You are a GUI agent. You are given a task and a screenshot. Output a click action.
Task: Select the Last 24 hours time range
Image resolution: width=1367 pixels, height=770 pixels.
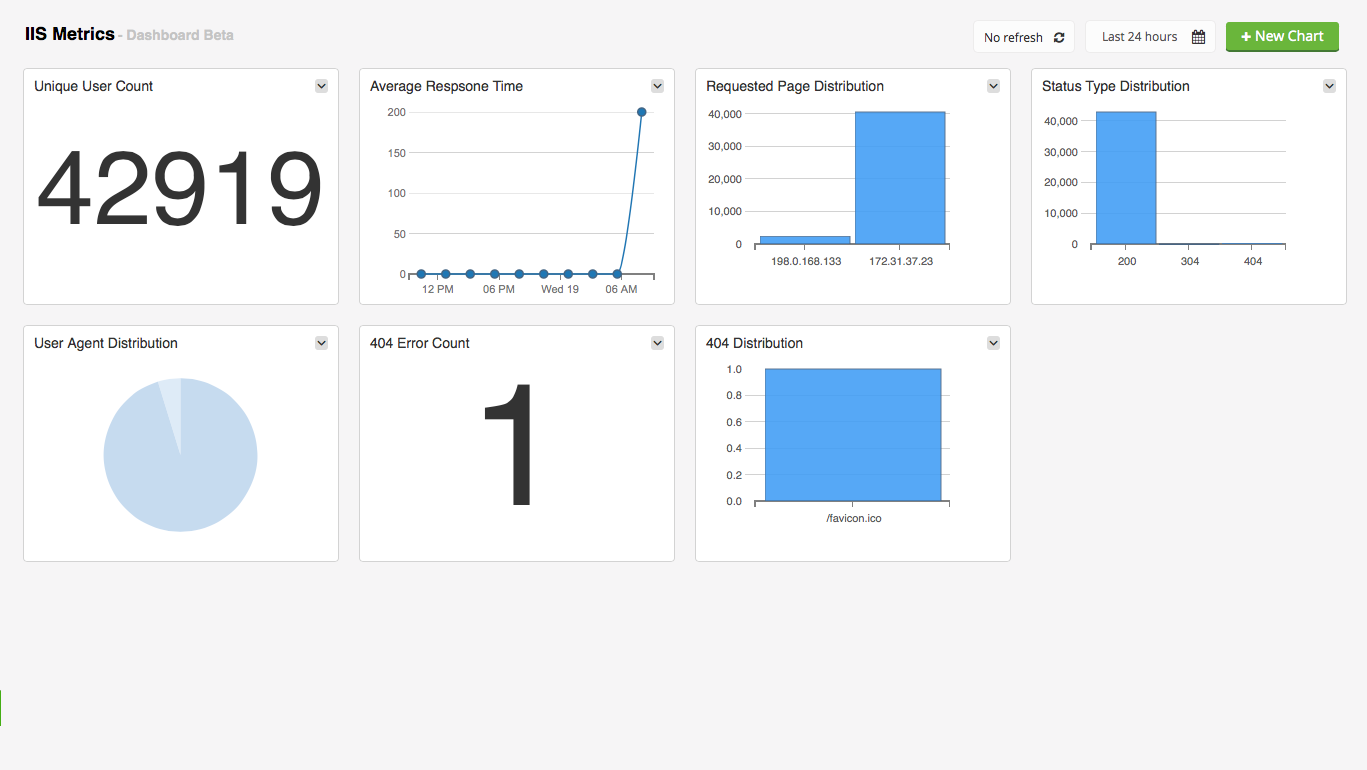1140,37
